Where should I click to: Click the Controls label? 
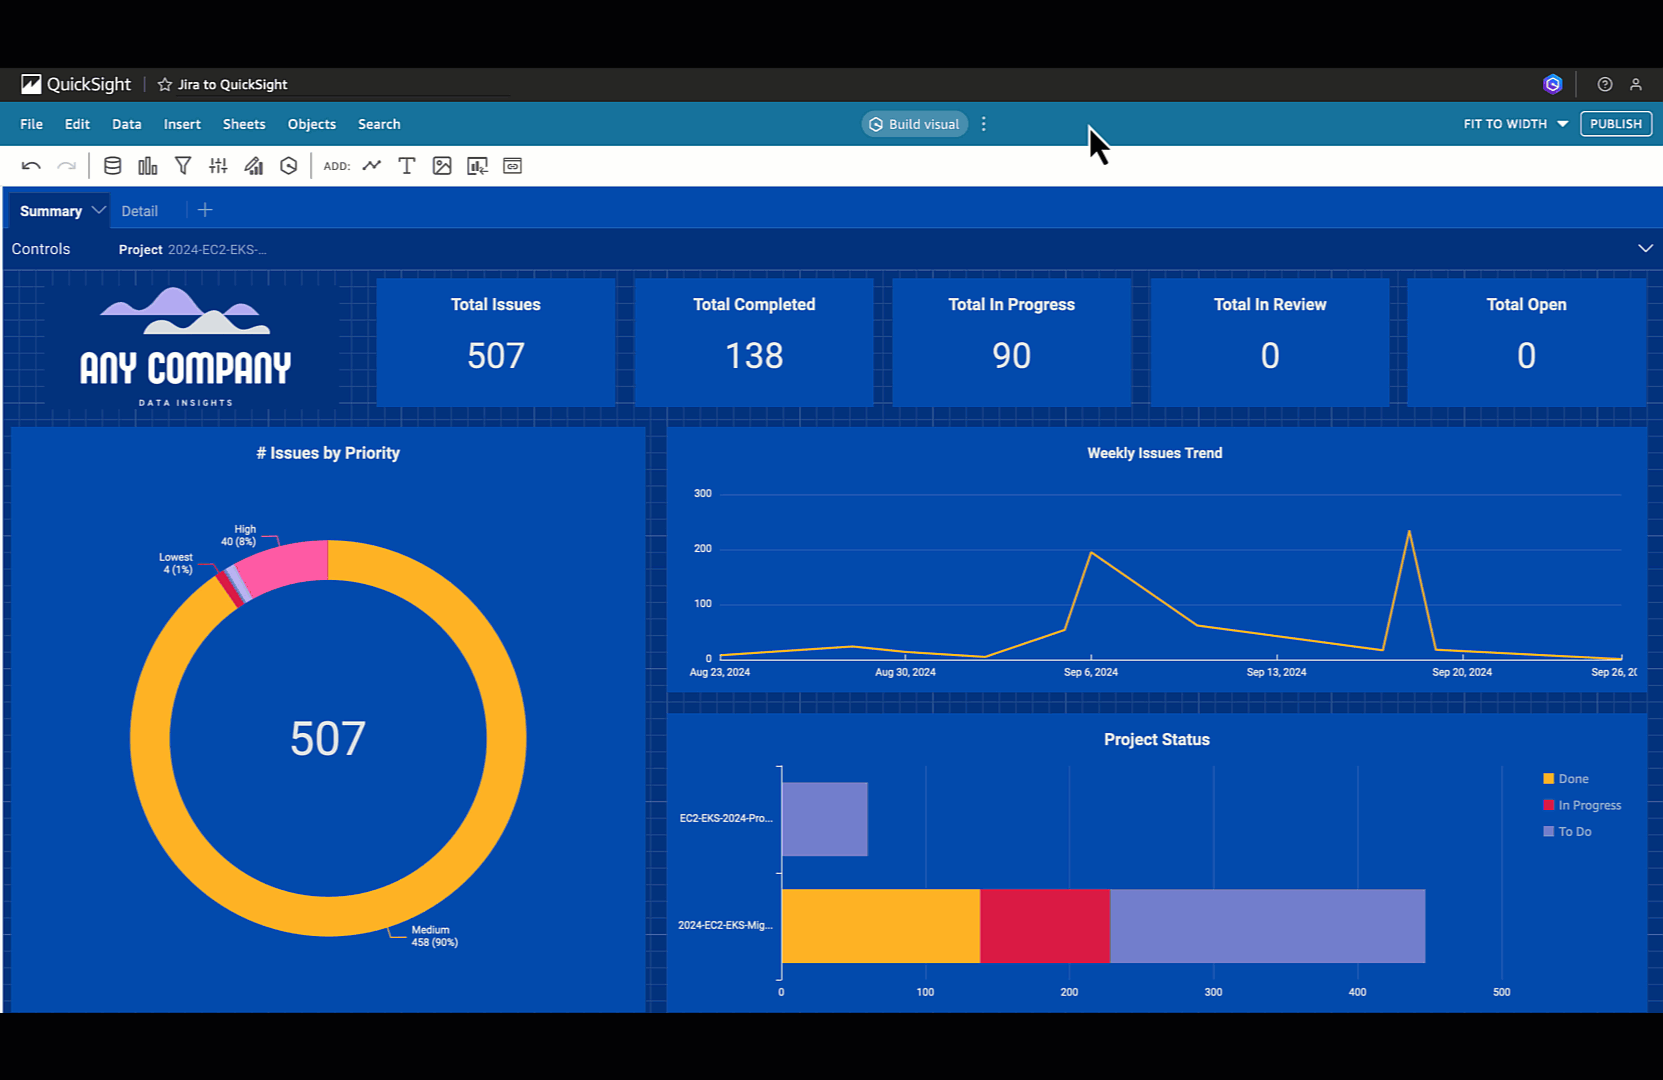coord(41,249)
